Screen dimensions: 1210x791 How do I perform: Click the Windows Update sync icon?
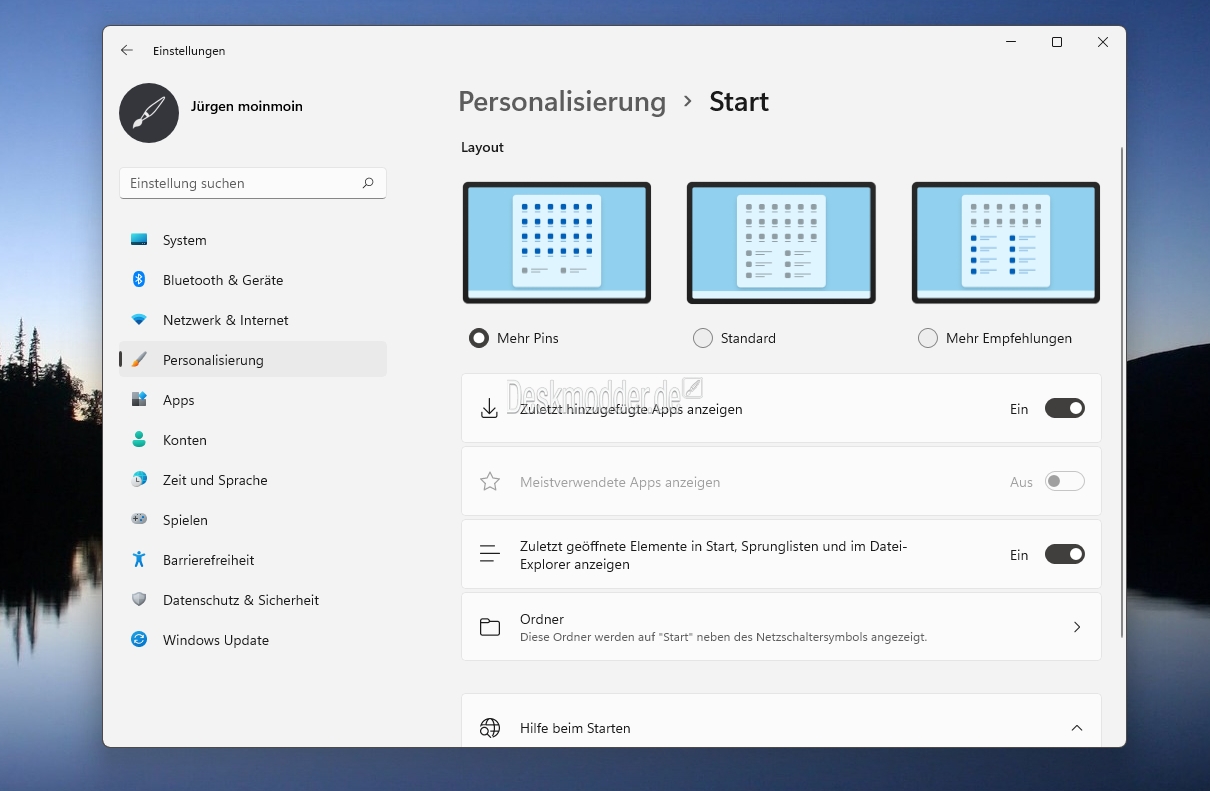click(x=139, y=640)
